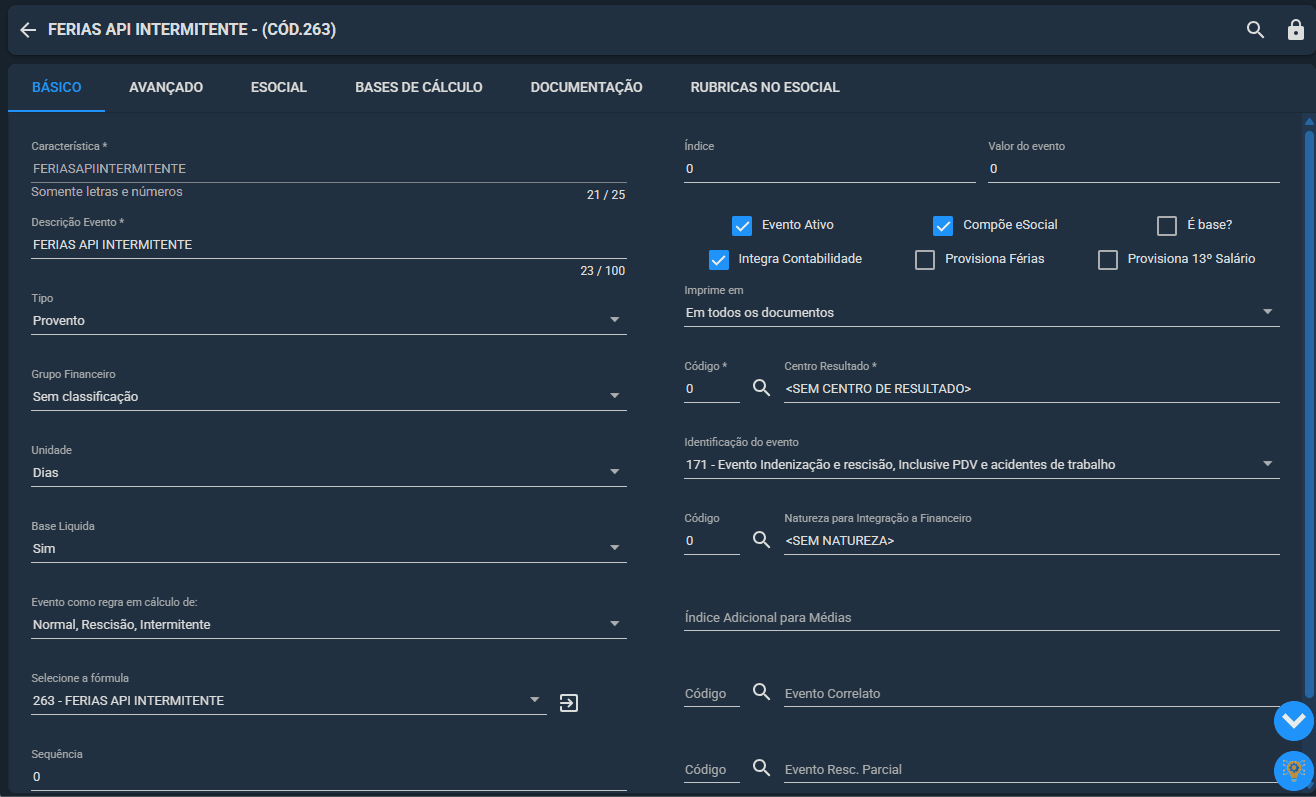Search Evento Correlato with magnifier icon
Screen dimensions: 1316x797
tap(762, 692)
